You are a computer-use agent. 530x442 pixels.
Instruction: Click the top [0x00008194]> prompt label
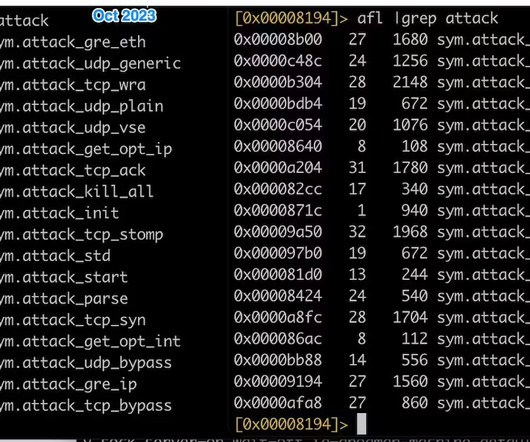point(291,18)
